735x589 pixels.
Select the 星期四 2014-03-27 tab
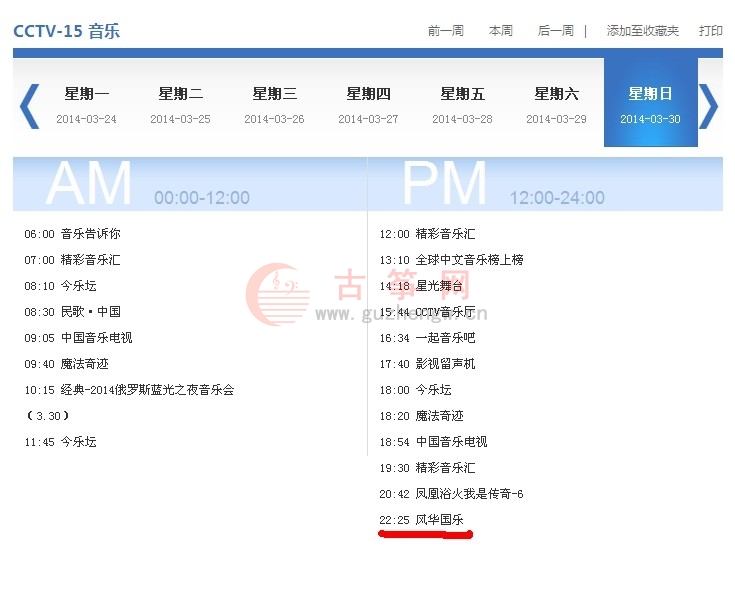[x=368, y=105]
